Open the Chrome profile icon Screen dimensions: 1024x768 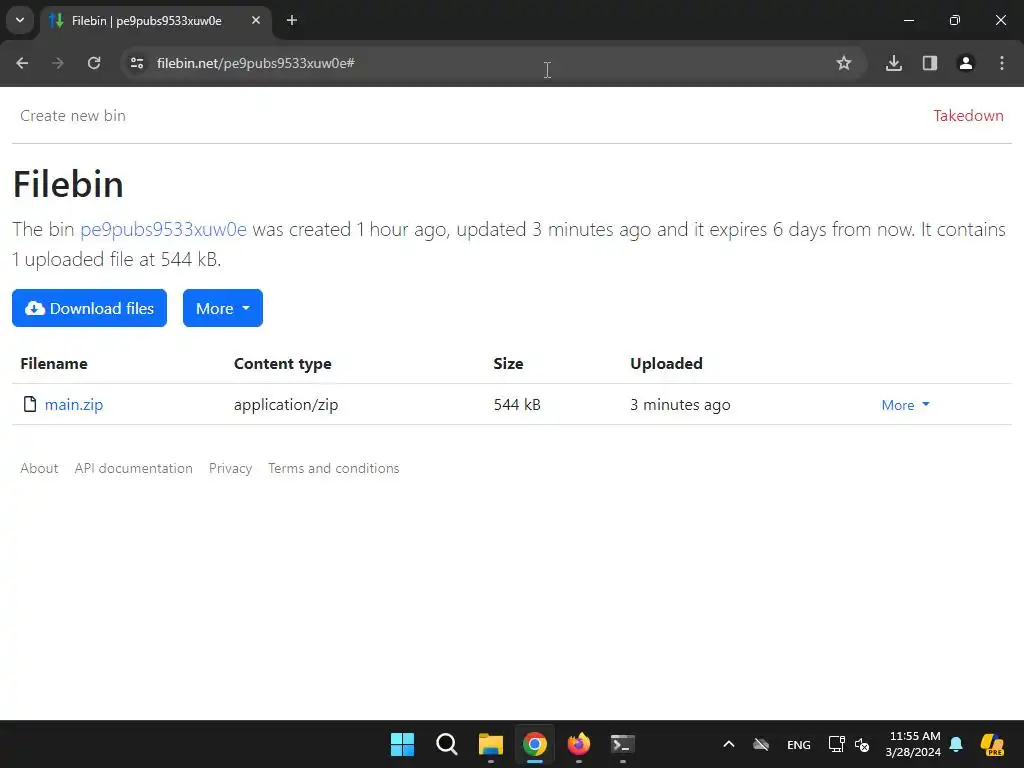(966, 63)
